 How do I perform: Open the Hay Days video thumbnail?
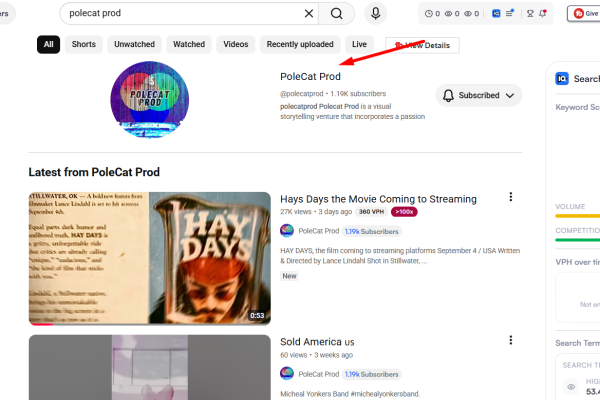pos(150,258)
